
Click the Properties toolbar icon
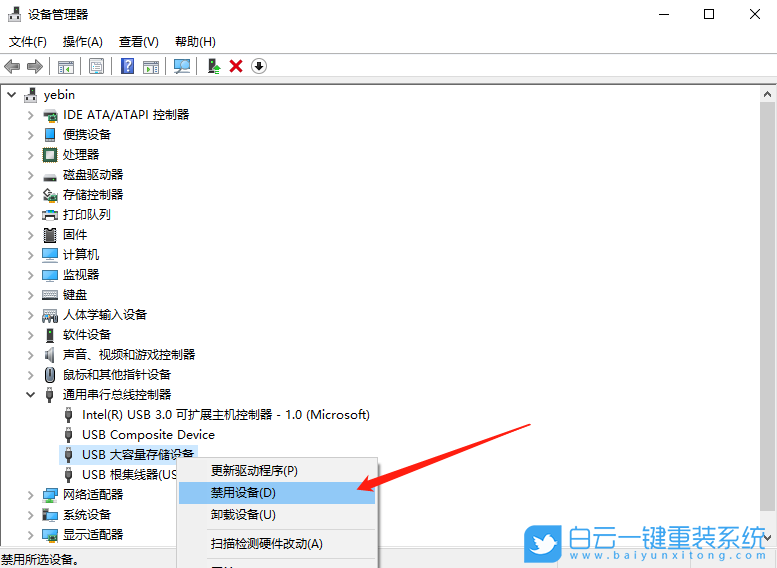coord(96,66)
